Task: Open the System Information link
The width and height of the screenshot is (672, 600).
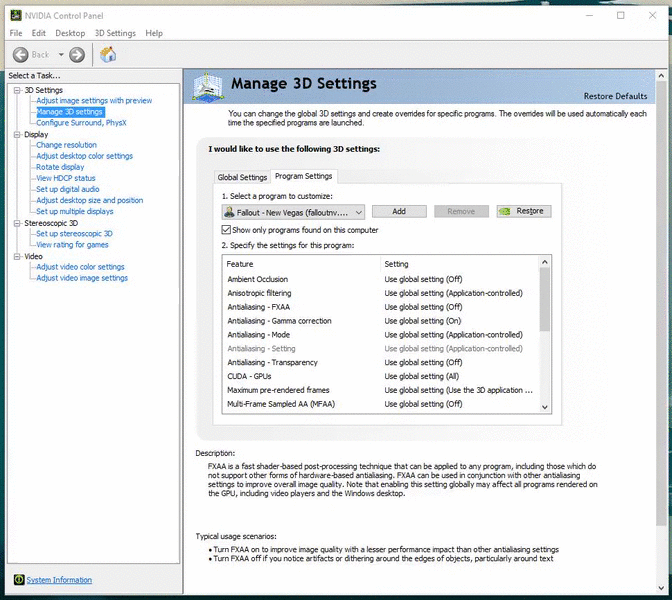Action: [59, 580]
